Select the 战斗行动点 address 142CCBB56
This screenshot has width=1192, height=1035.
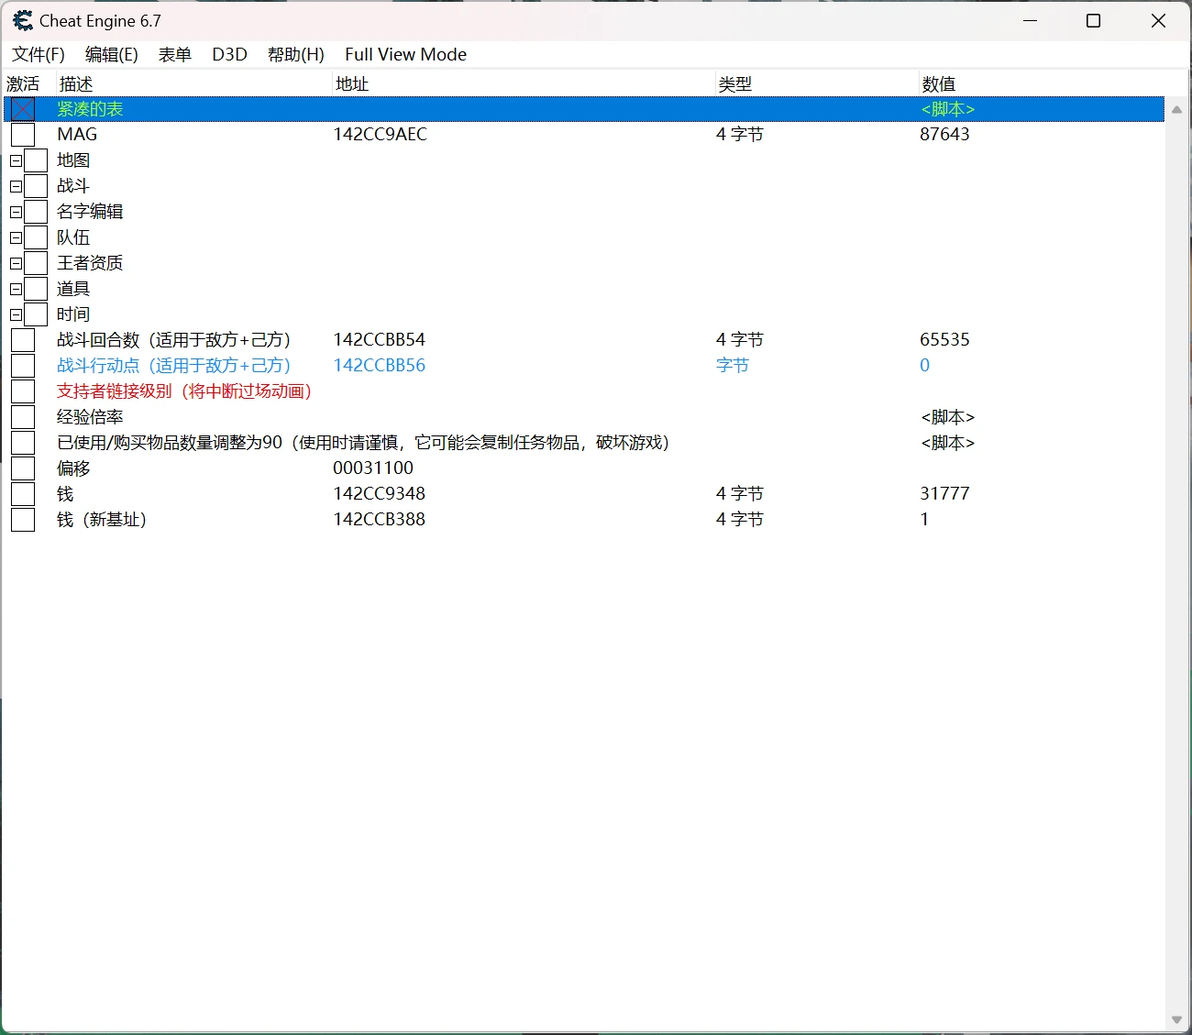pyautogui.click(x=379, y=365)
